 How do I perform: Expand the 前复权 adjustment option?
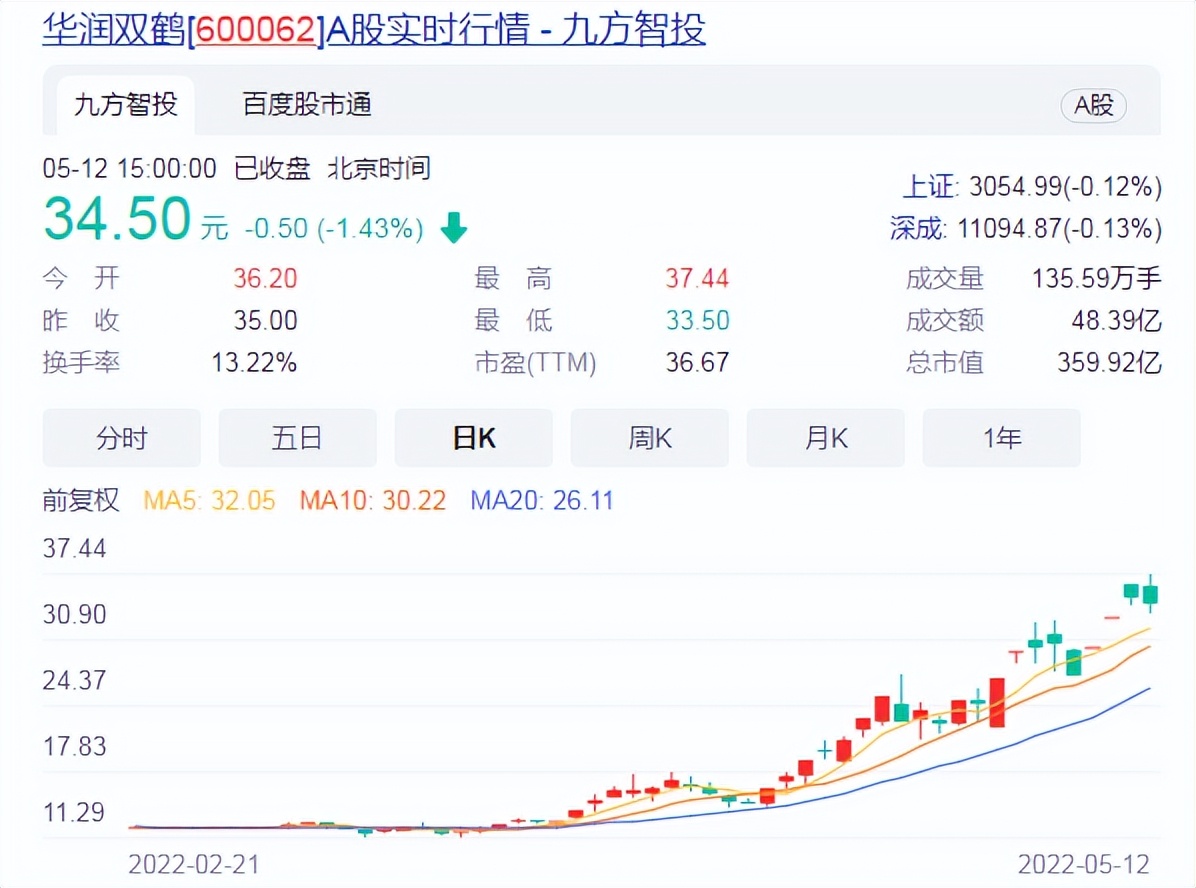tap(81, 500)
